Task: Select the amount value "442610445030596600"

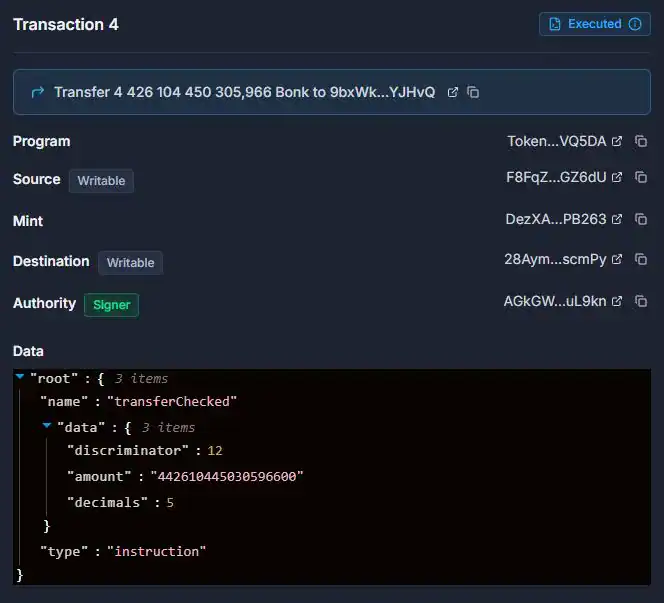Action: tap(227, 477)
